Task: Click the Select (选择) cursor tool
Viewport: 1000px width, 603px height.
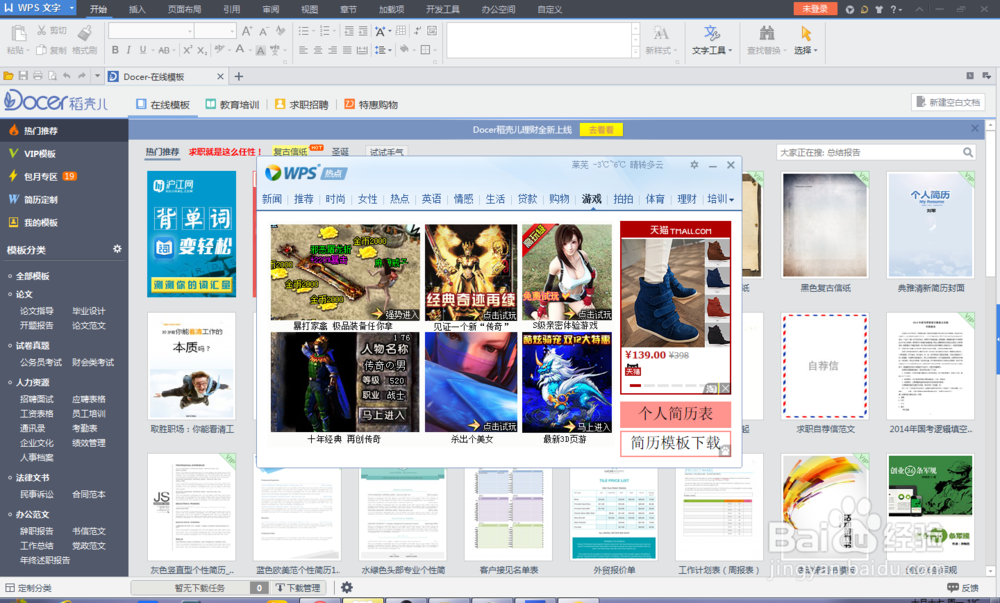Action: pyautogui.click(x=806, y=33)
